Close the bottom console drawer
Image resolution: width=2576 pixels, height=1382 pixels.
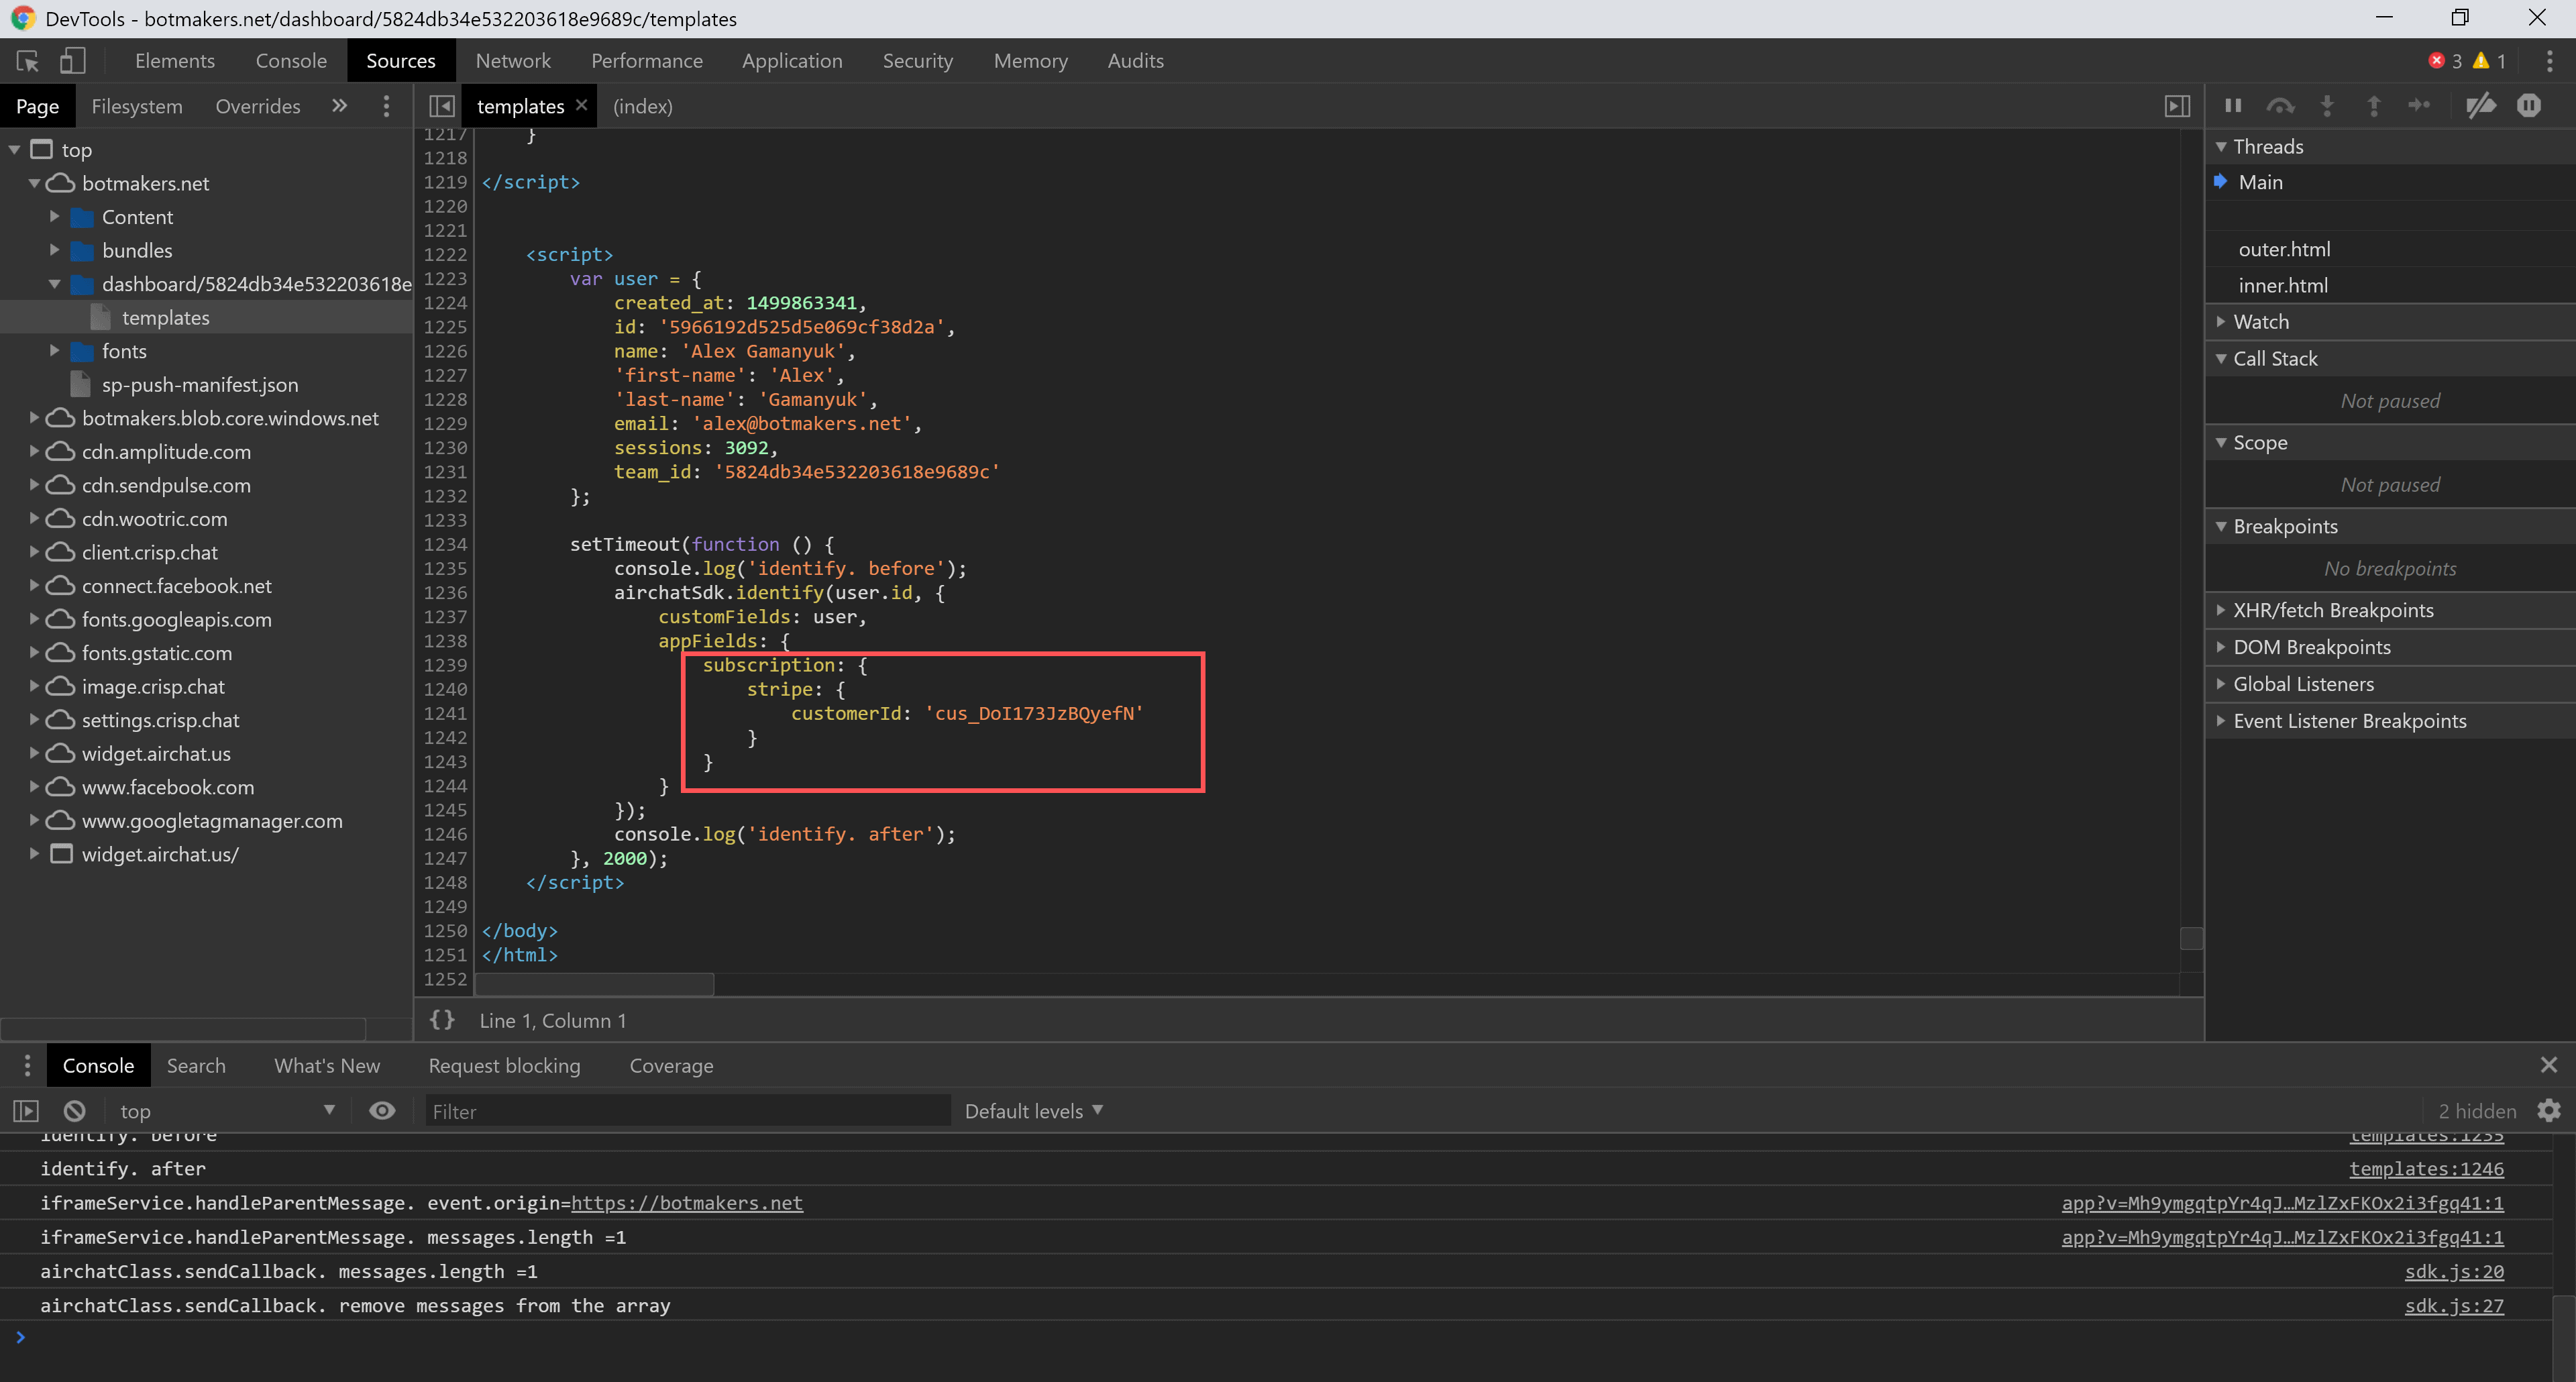(2549, 1066)
